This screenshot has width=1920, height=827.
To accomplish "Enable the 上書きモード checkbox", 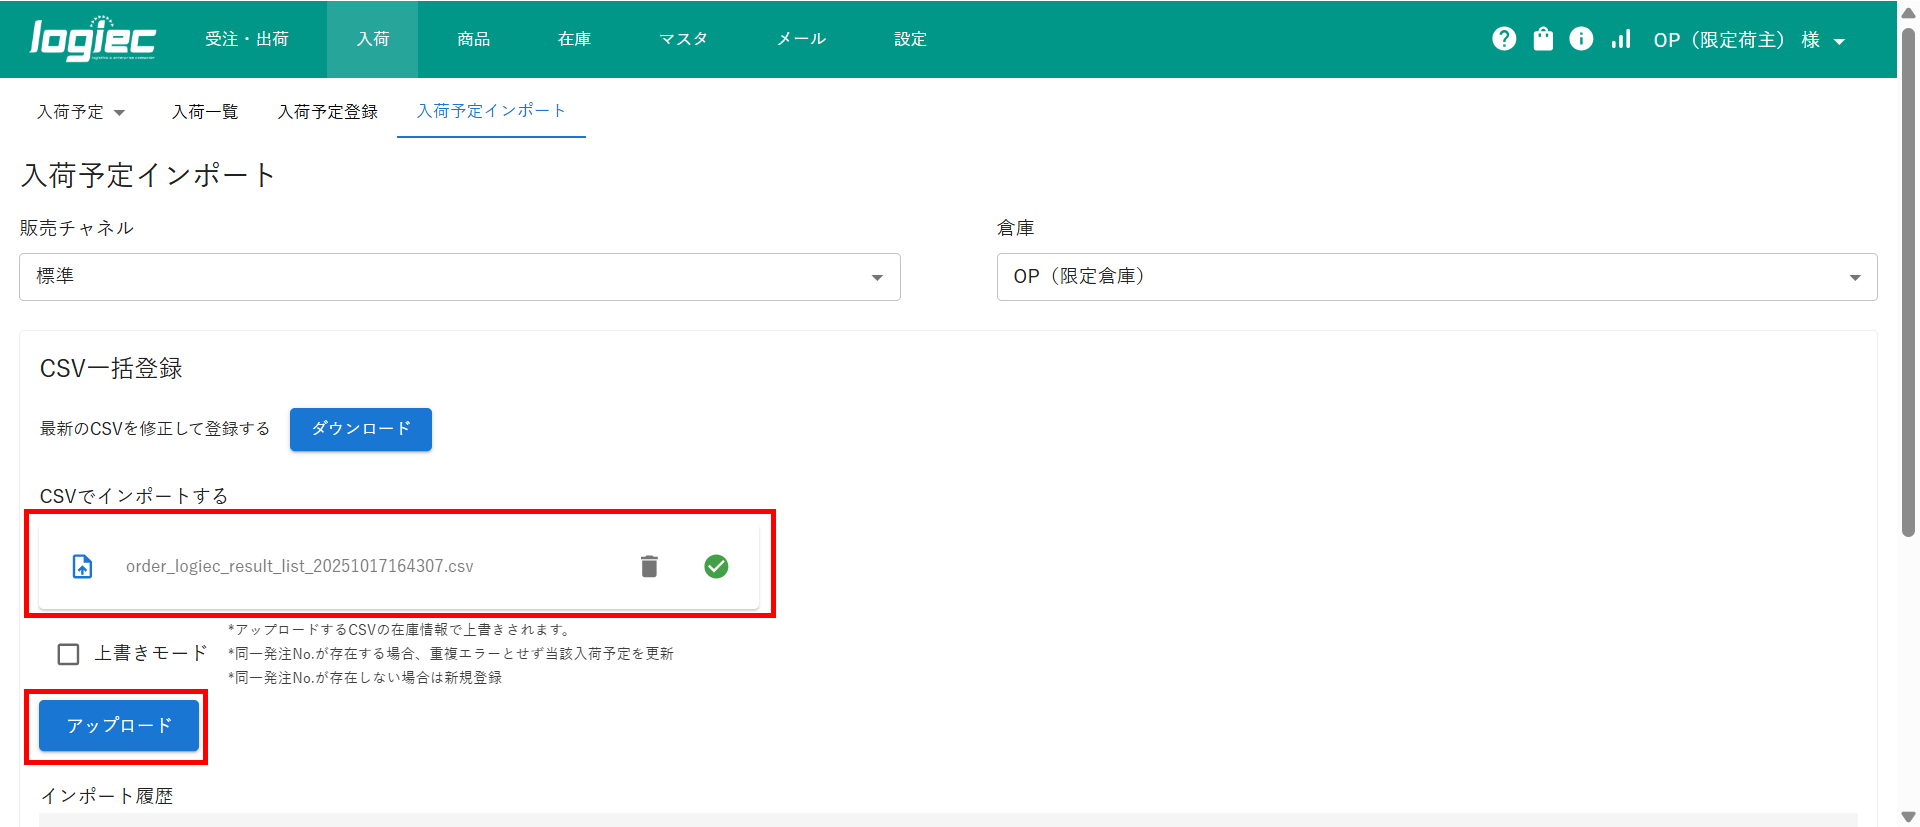I will [x=69, y=654].
